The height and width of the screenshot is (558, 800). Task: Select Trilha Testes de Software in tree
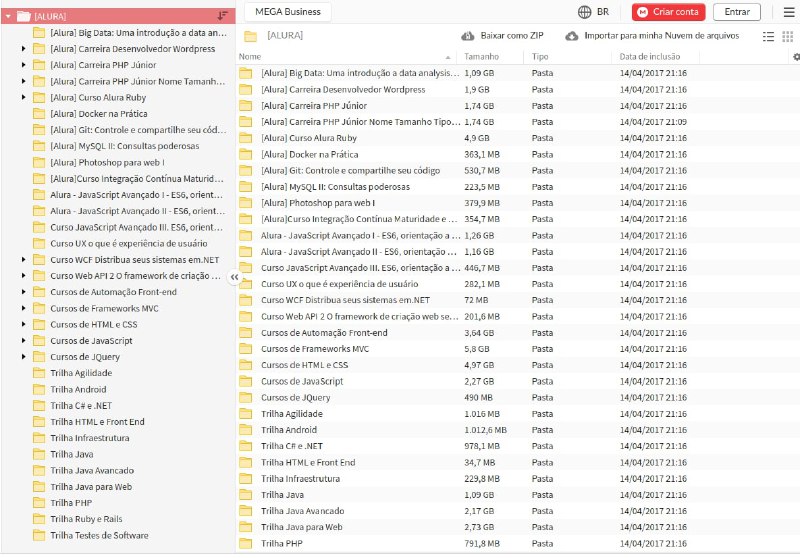pos(99,535)
